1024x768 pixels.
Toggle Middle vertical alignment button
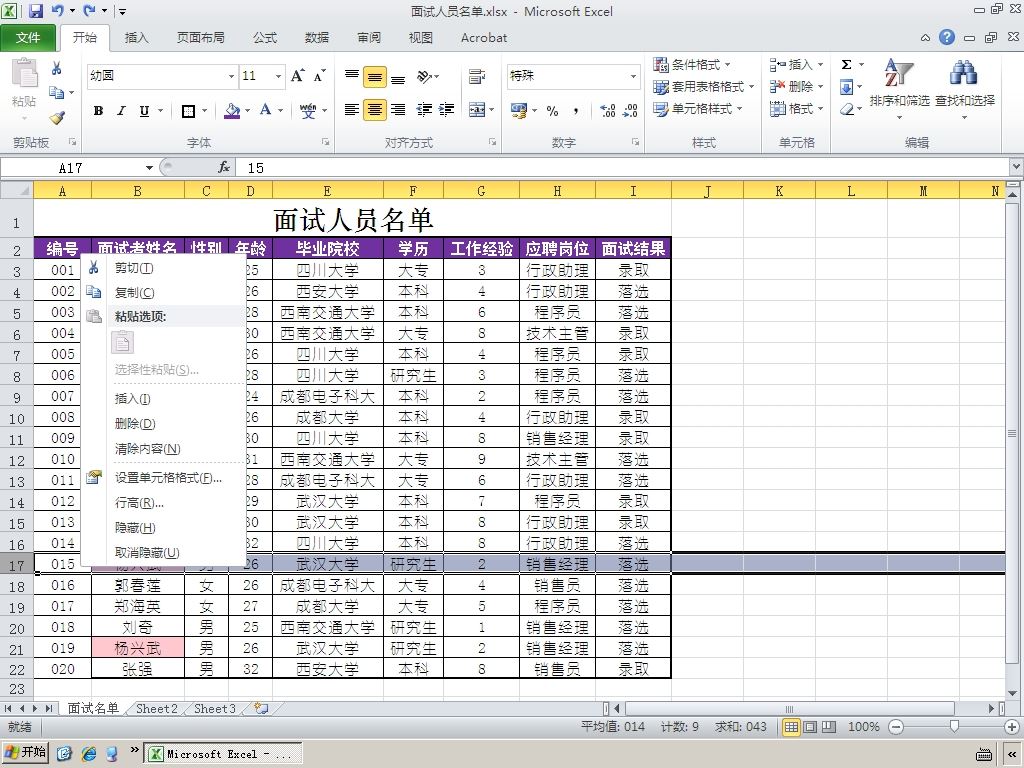click(375, 77)
